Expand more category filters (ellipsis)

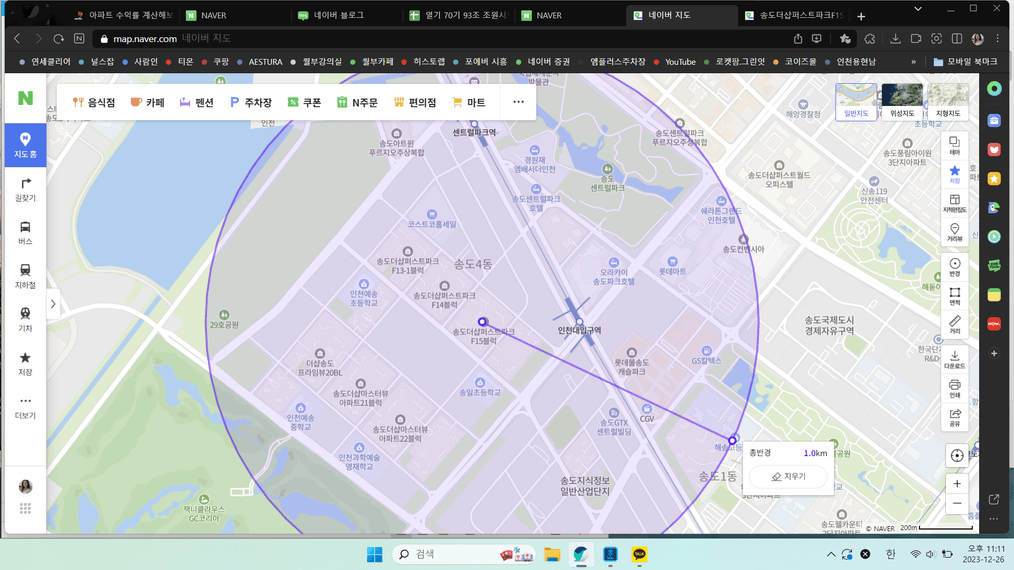coord(519,102)
